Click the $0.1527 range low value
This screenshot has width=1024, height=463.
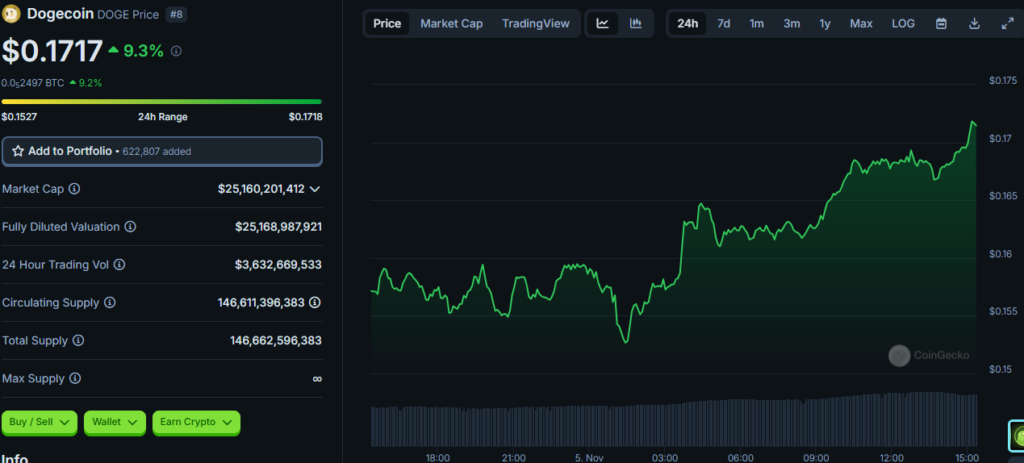click(x=18, y=117)
